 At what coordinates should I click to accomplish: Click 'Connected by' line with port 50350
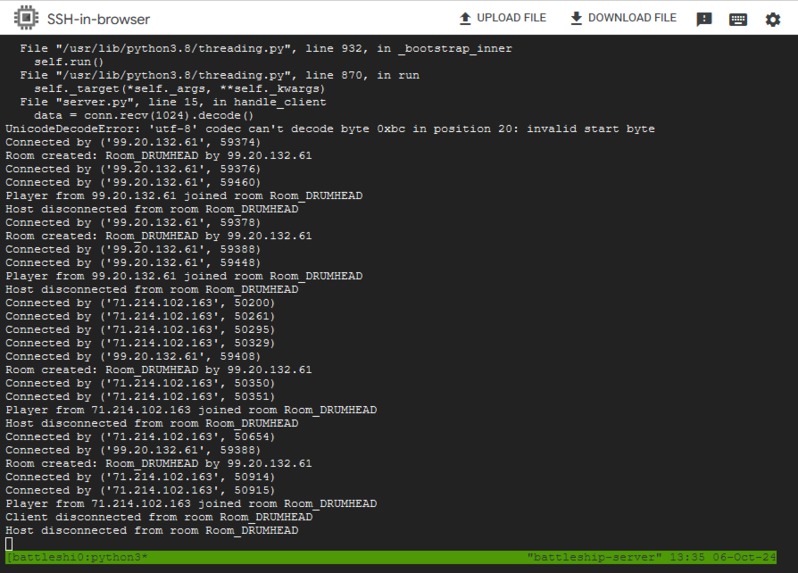(140, 384)
